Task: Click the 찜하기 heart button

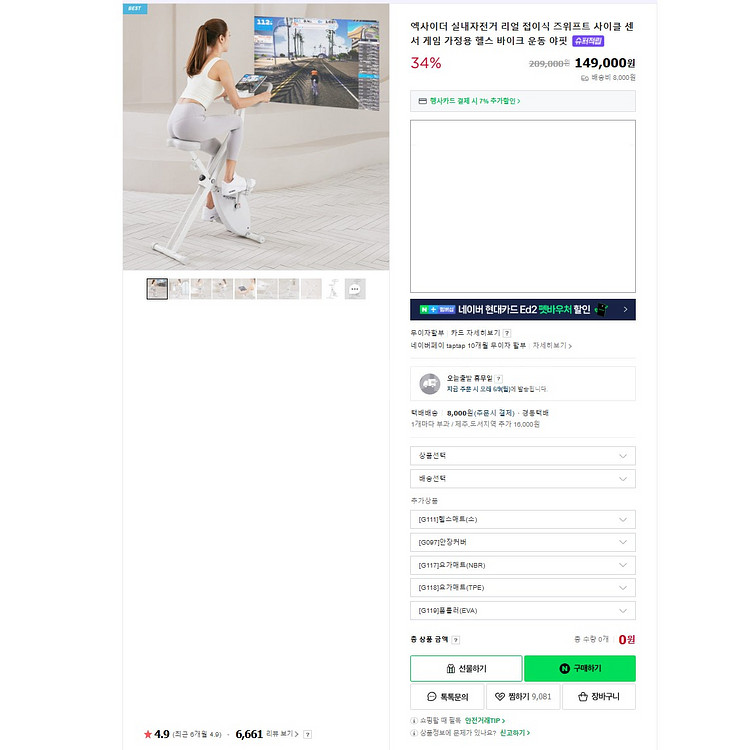Action: tap(523, 696)
